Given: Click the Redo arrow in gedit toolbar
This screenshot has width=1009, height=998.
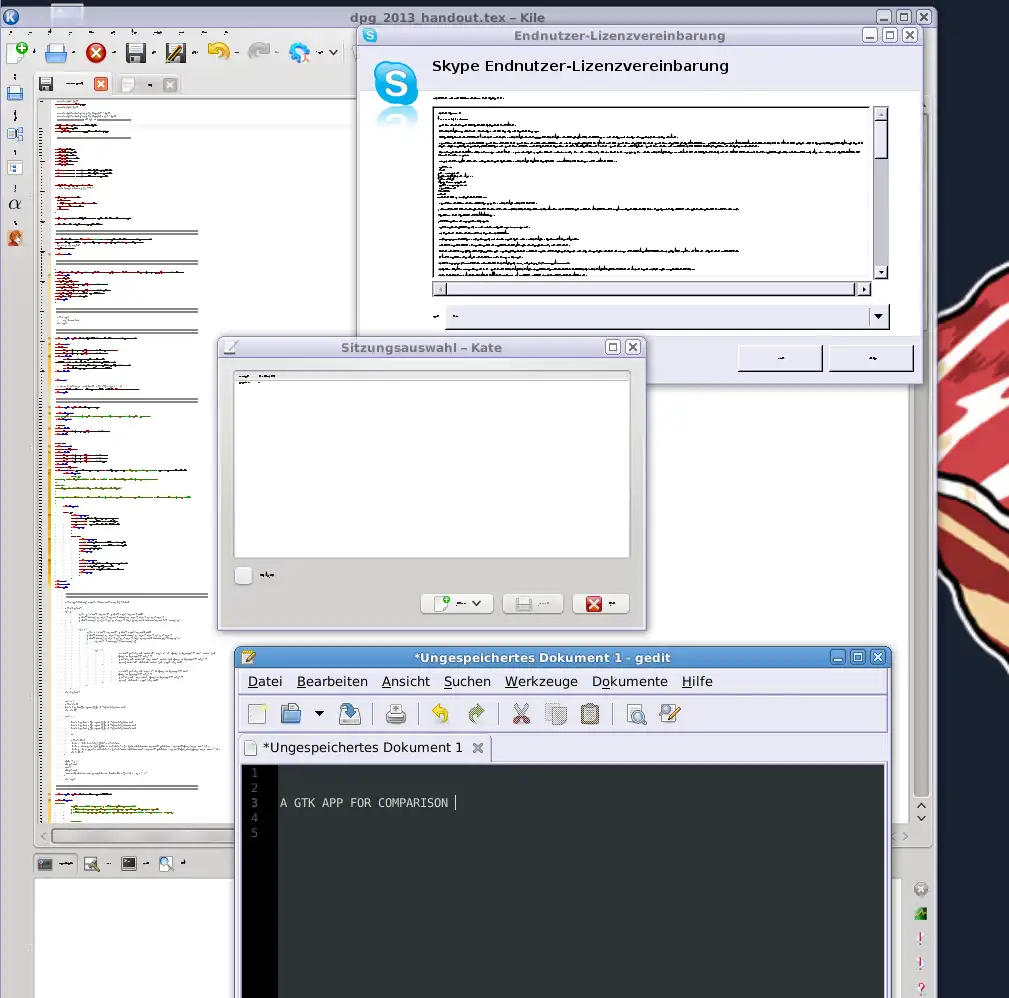Looking at the screenshot, I should (x=476, y=714).
